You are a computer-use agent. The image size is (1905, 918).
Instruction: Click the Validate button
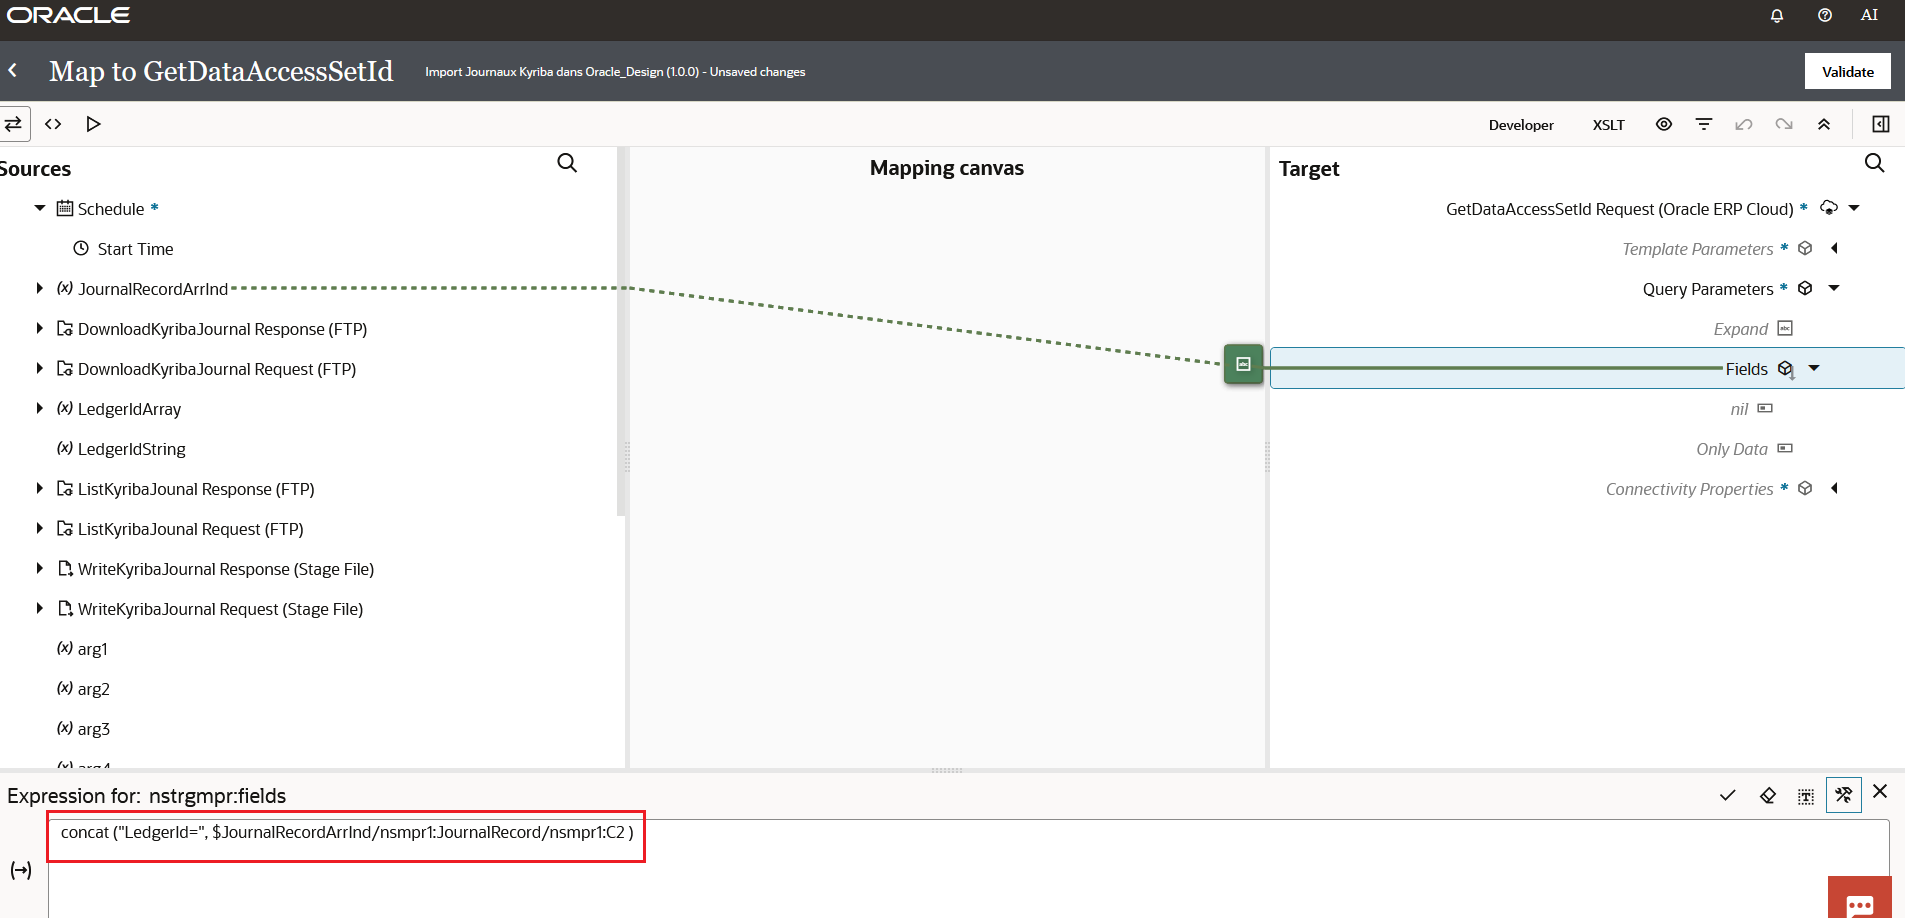click(x=1847, y=72)
